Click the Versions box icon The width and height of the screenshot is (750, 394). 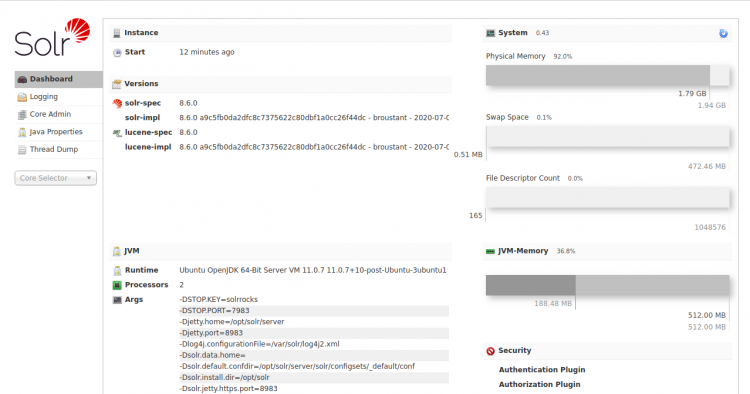click(x=117, y=84)
